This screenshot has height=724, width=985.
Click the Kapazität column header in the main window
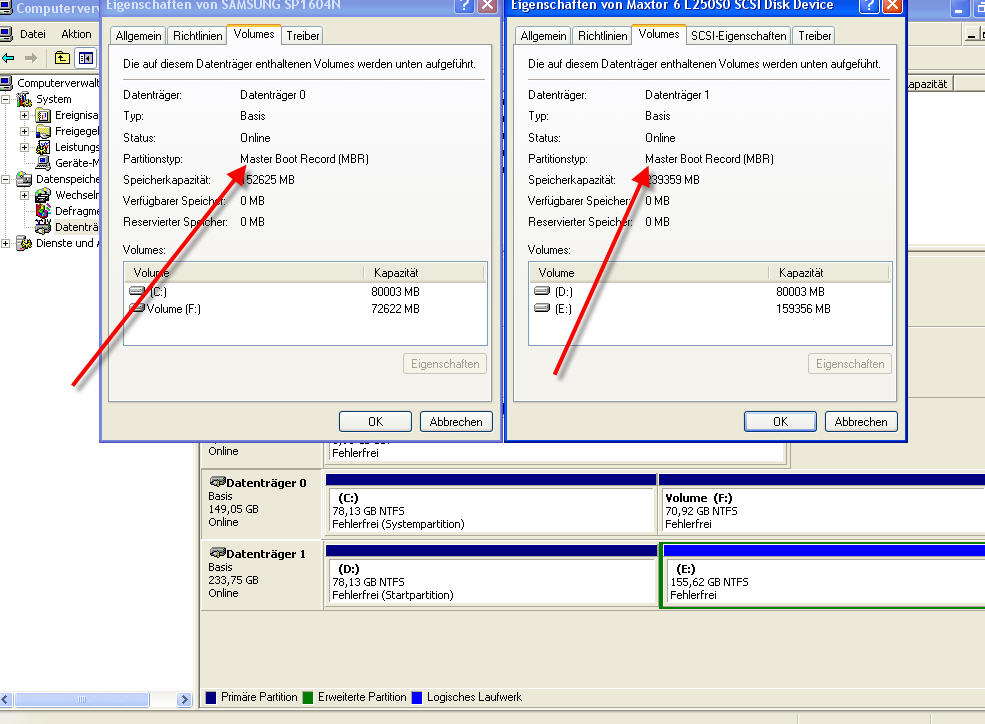pos(929,84)
